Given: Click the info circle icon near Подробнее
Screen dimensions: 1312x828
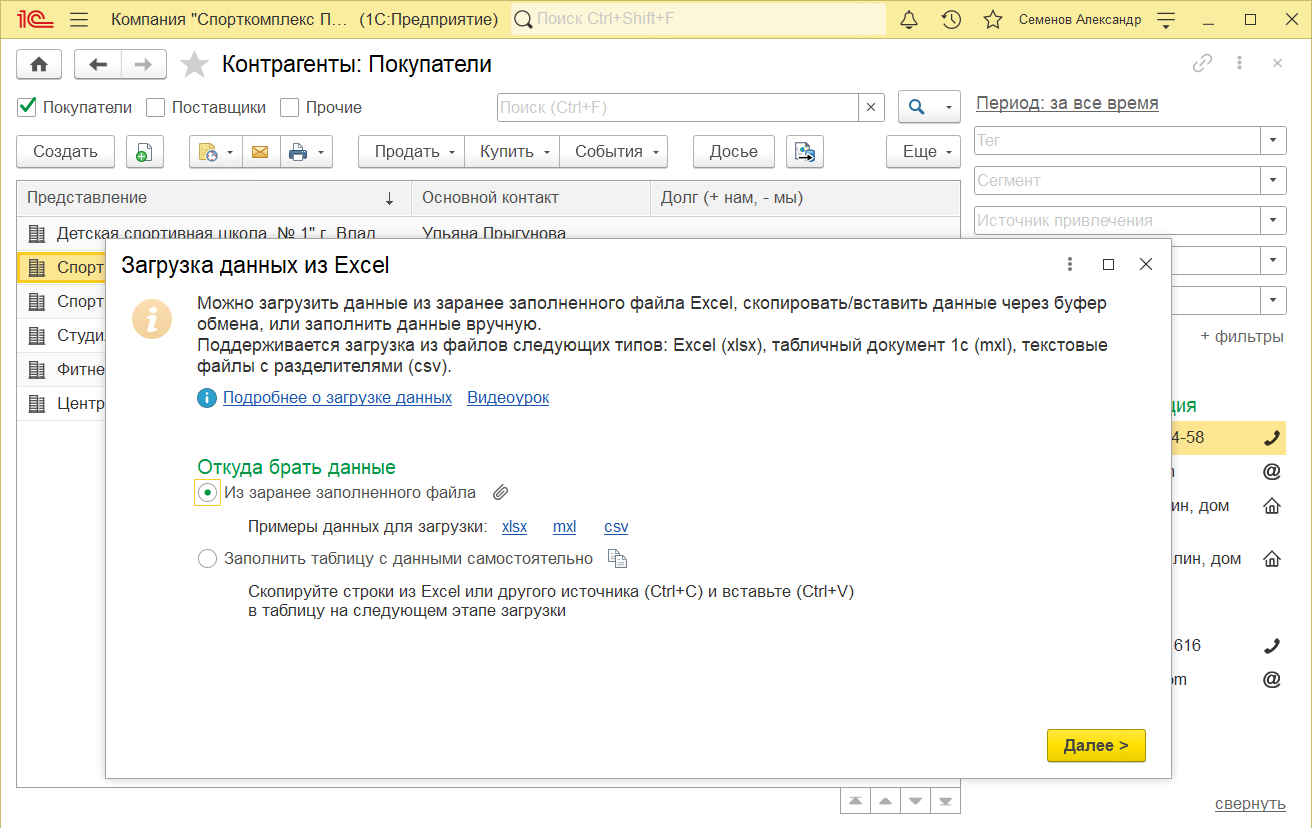Looking at the screenshot, I should pyautogui.click(x=207, y=398).
